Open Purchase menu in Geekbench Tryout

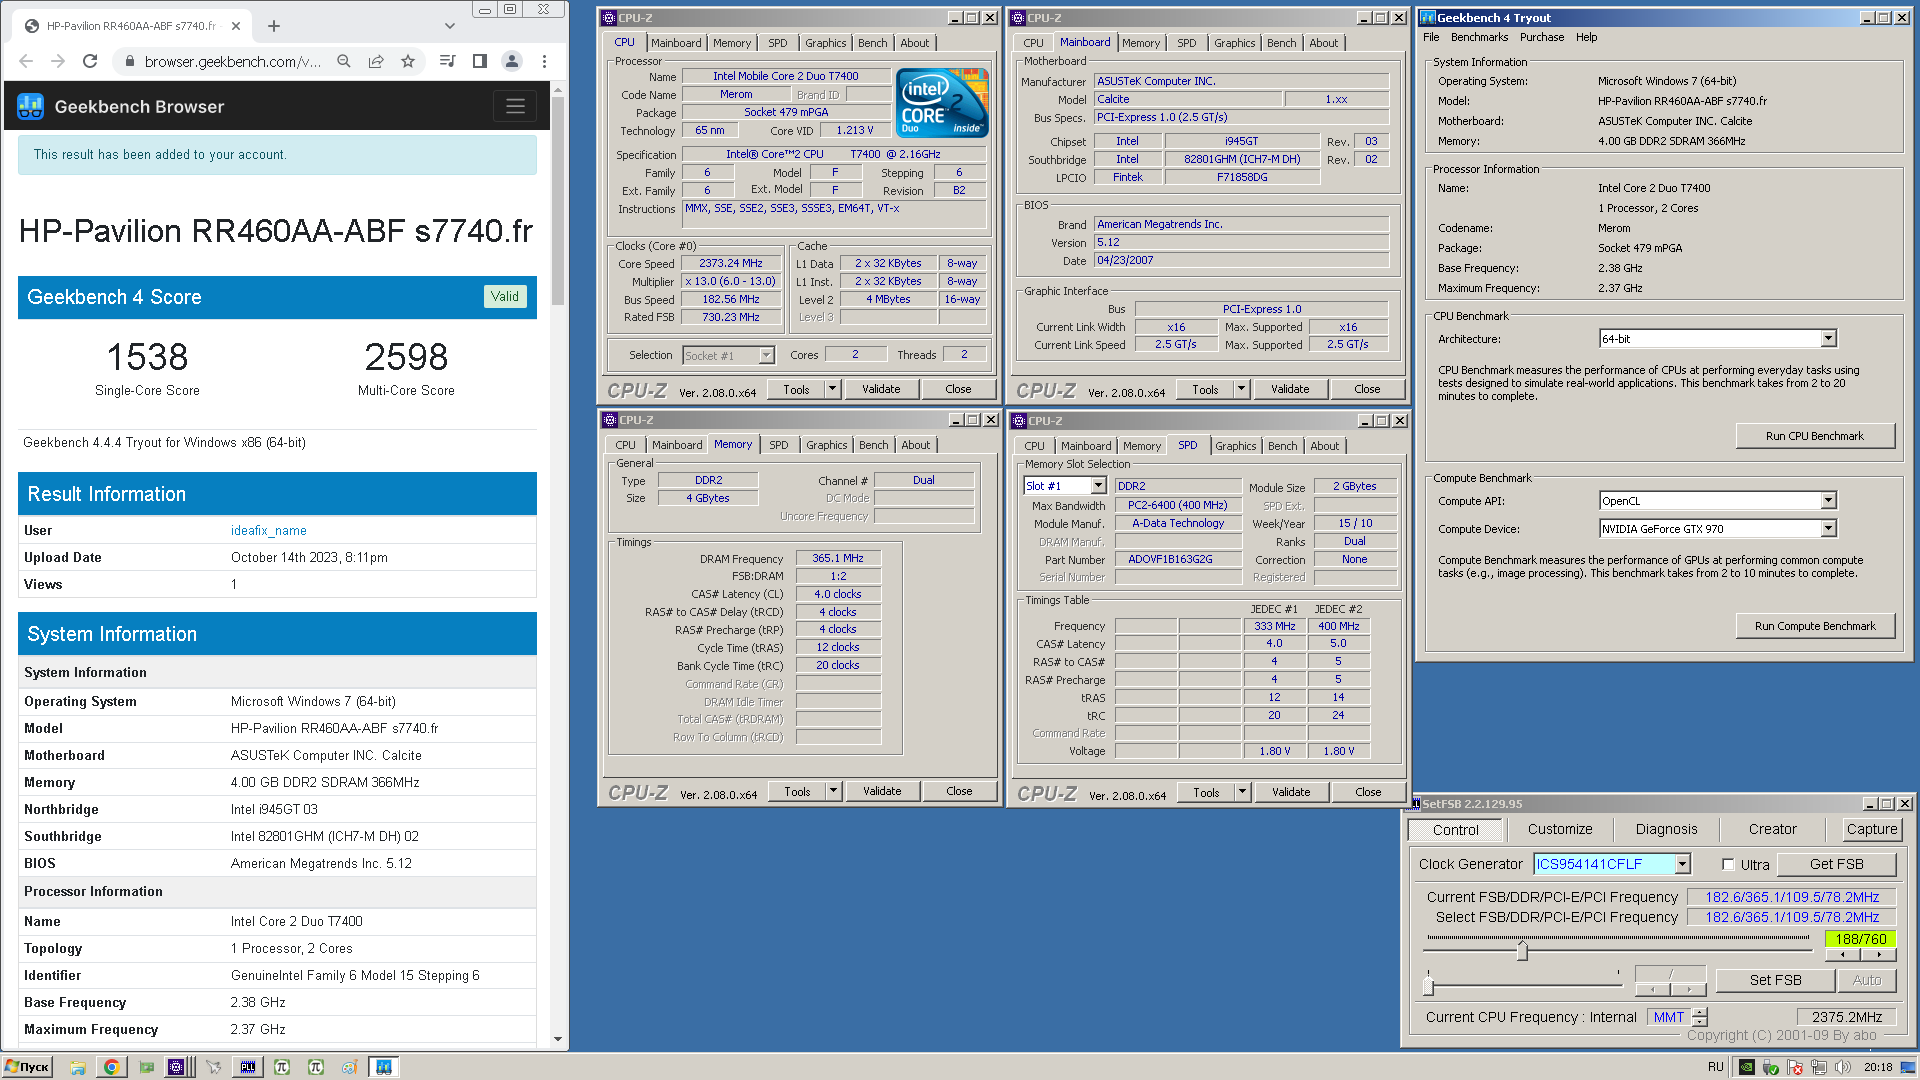pos(1542,37)
